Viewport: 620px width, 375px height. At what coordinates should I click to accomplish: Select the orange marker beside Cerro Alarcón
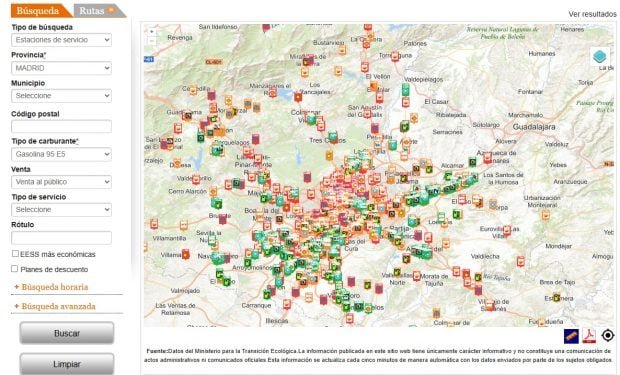coord(213,192)
